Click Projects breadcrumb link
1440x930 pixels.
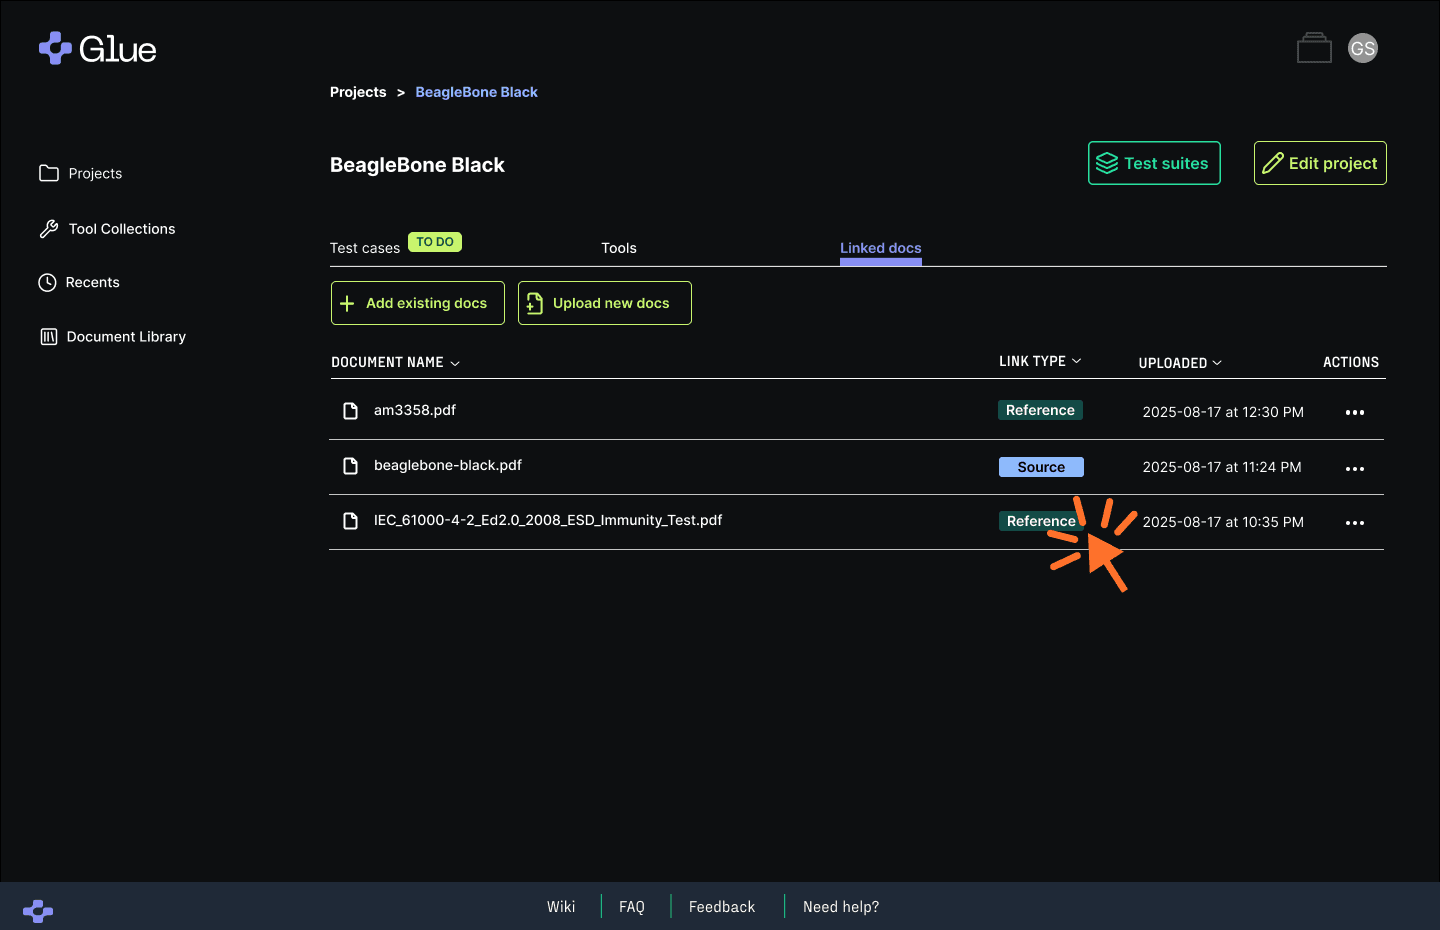pos(358,92)
